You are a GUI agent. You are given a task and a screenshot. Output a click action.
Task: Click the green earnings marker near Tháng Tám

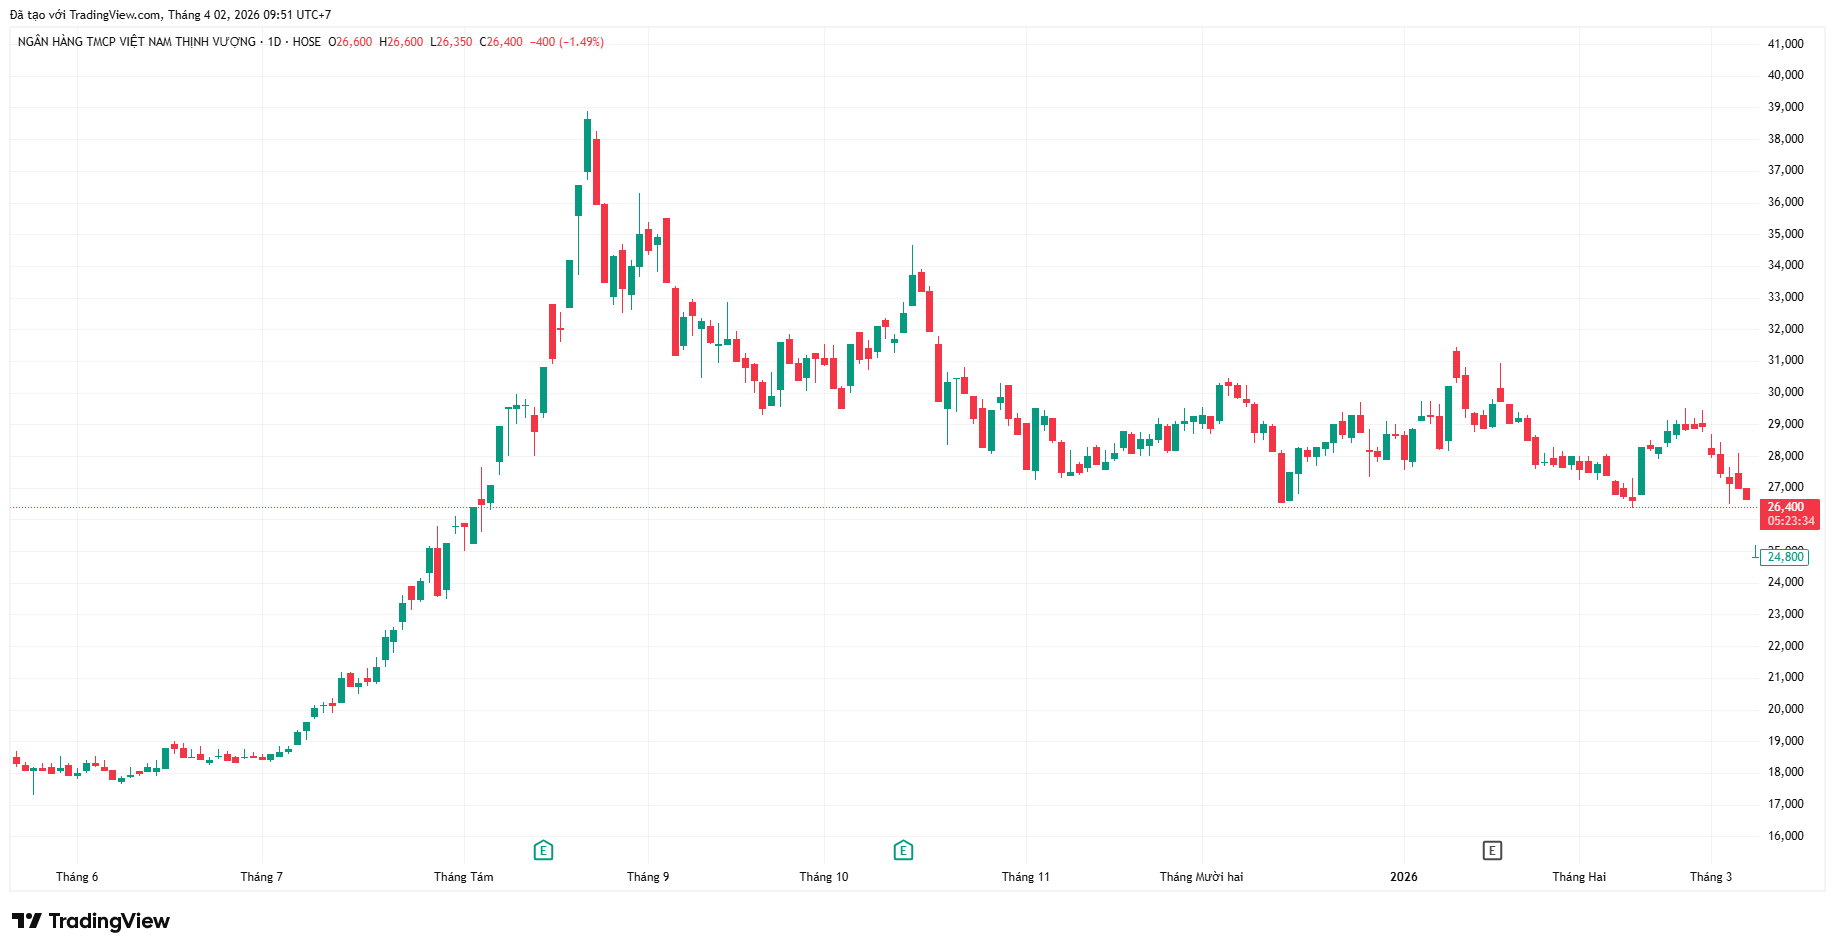[543, 851]
